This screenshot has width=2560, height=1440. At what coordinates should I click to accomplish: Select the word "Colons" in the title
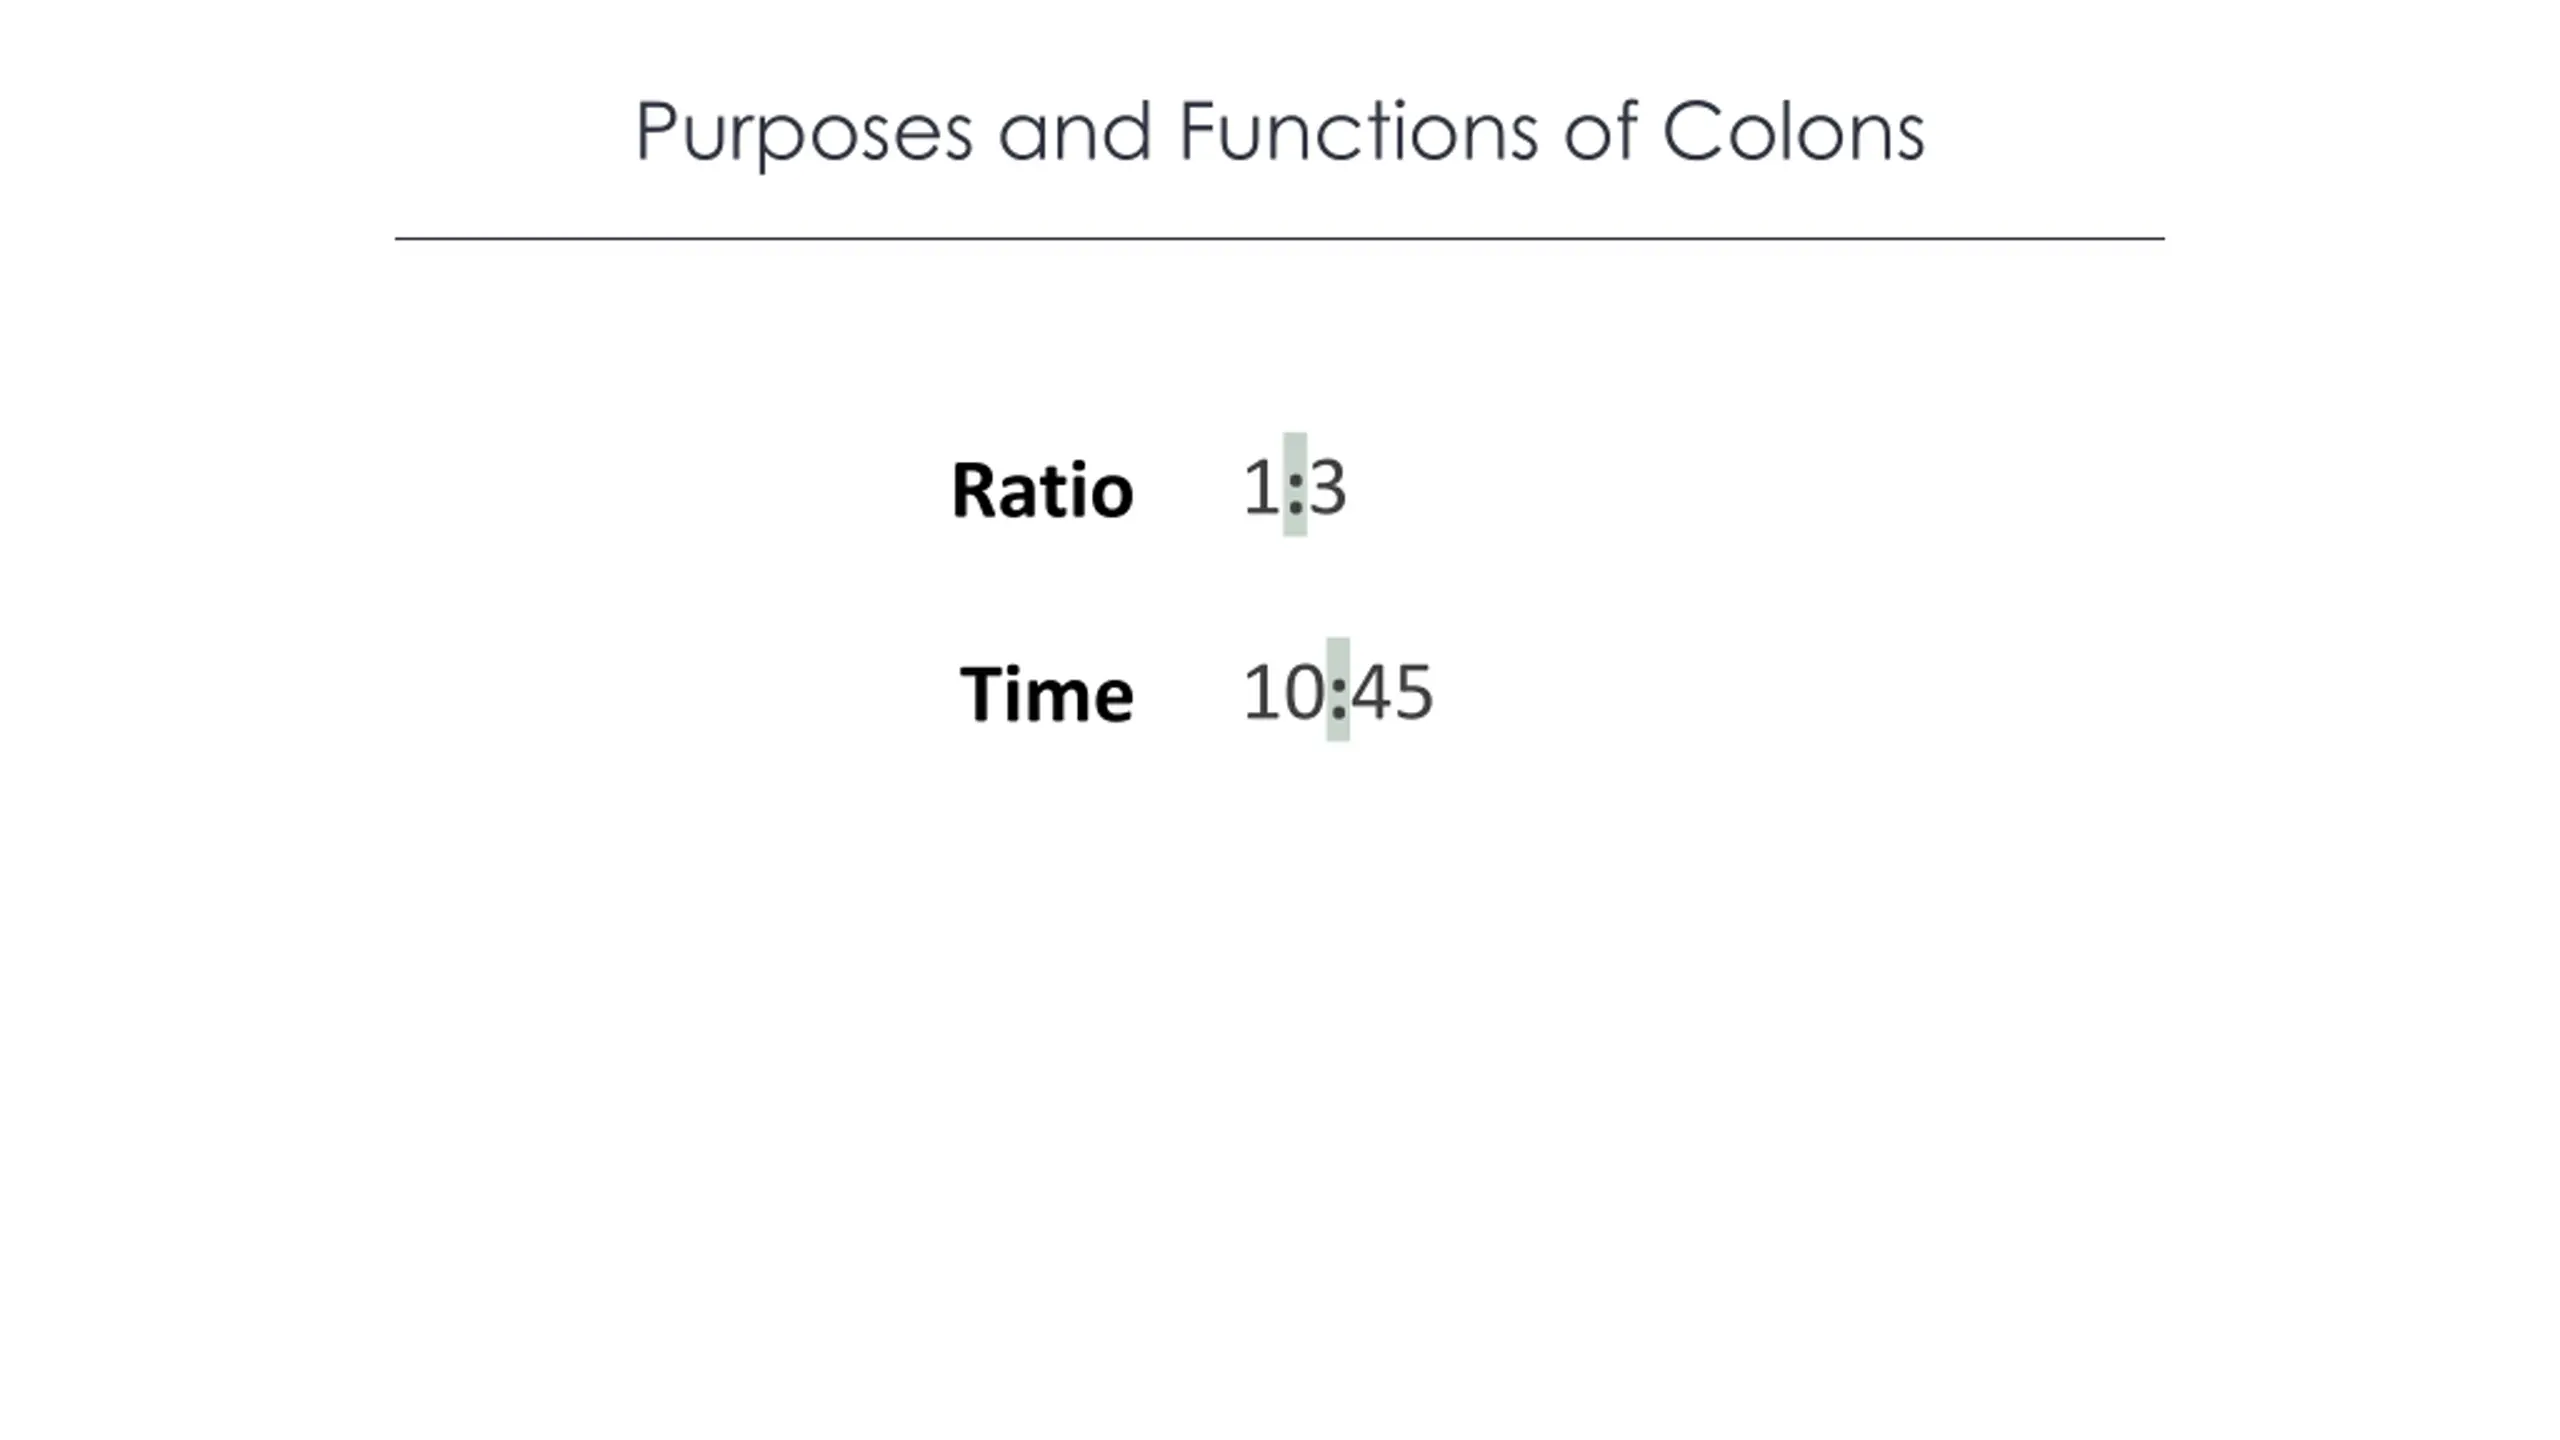pyautogui.click(x=1794, y=131)
